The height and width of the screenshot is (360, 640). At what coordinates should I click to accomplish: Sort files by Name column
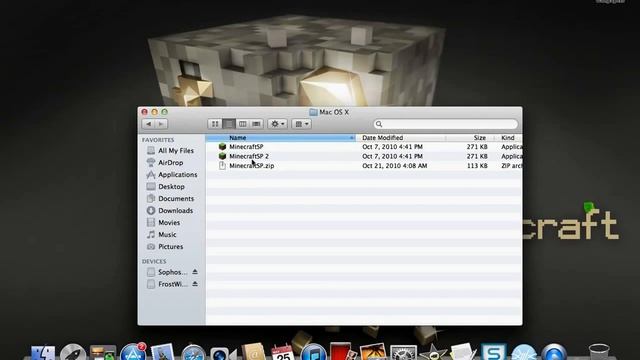tap(280, 138)
